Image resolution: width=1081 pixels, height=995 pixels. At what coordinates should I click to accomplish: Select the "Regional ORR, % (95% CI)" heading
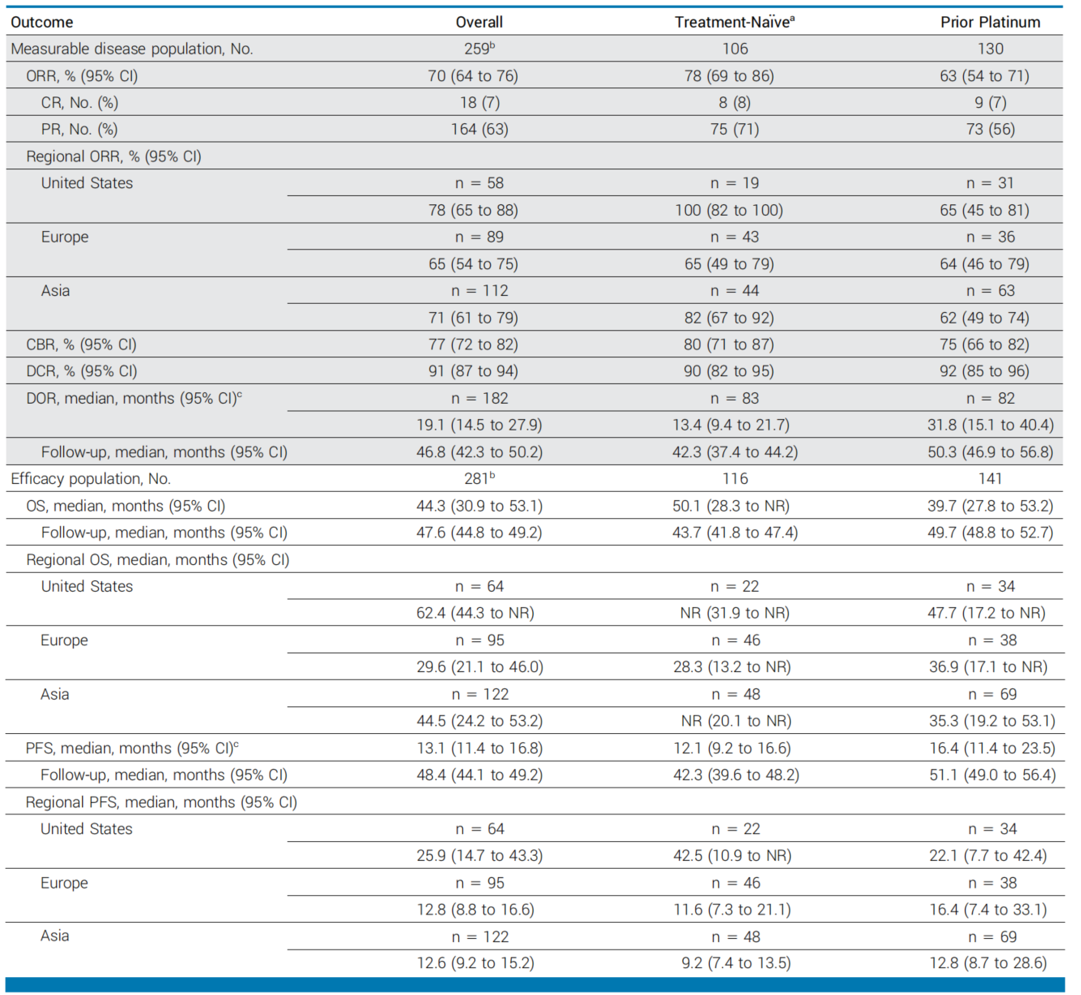[113, 156]
